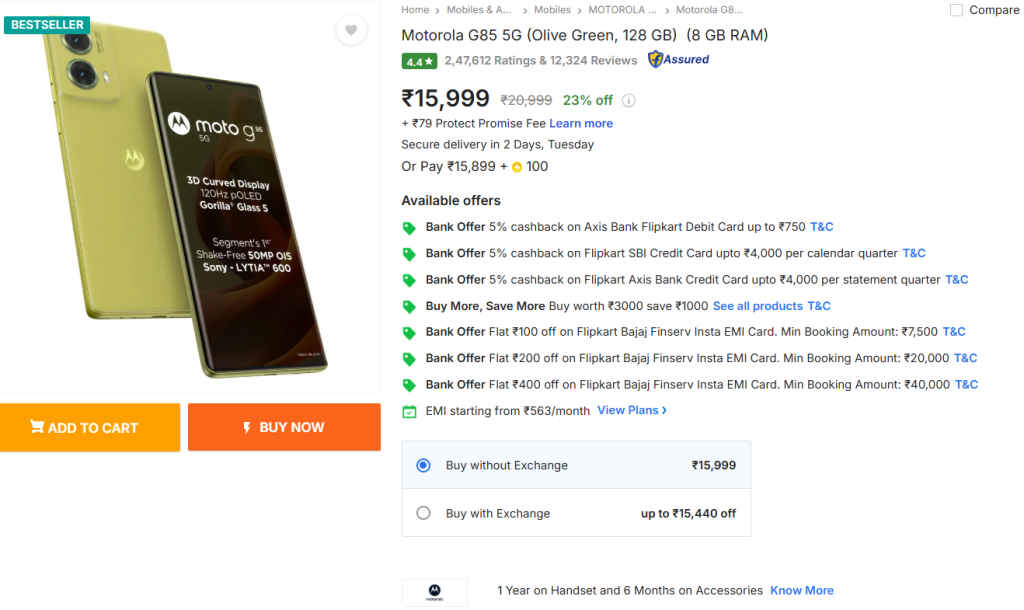Screen dimensions: 1024x610
Task: Click the Buy Now button
Action: point(284,427)
